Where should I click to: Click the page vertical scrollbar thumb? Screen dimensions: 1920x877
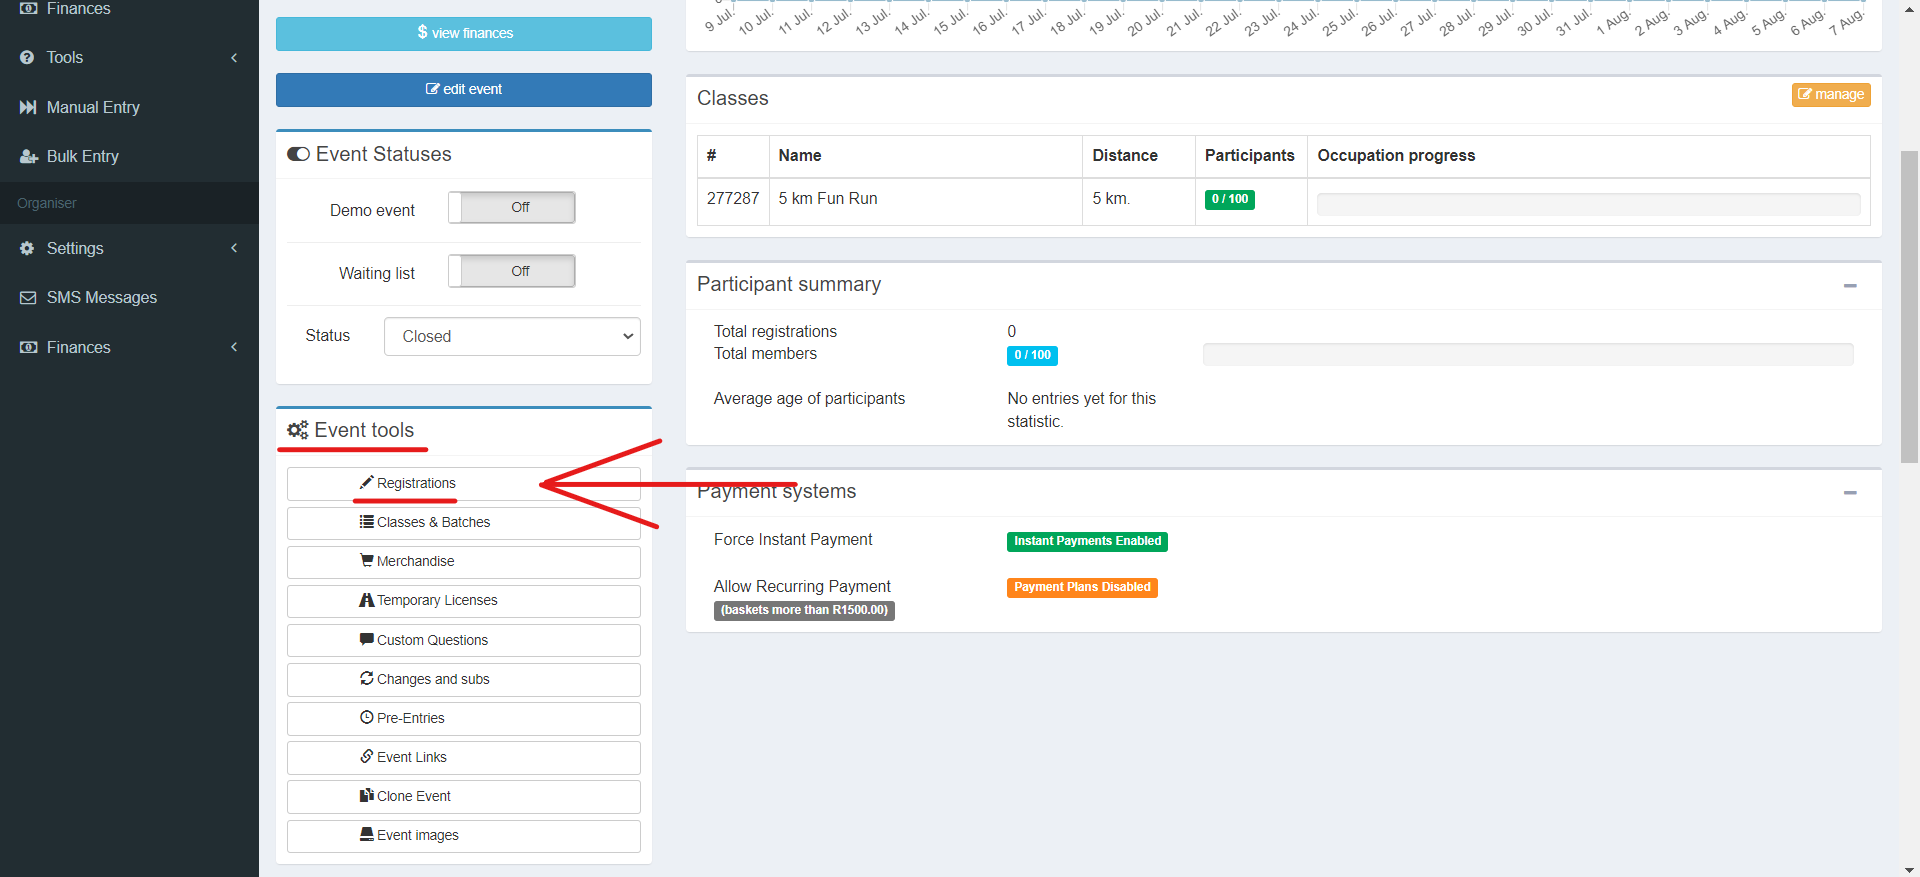(x=1909, y=305)
